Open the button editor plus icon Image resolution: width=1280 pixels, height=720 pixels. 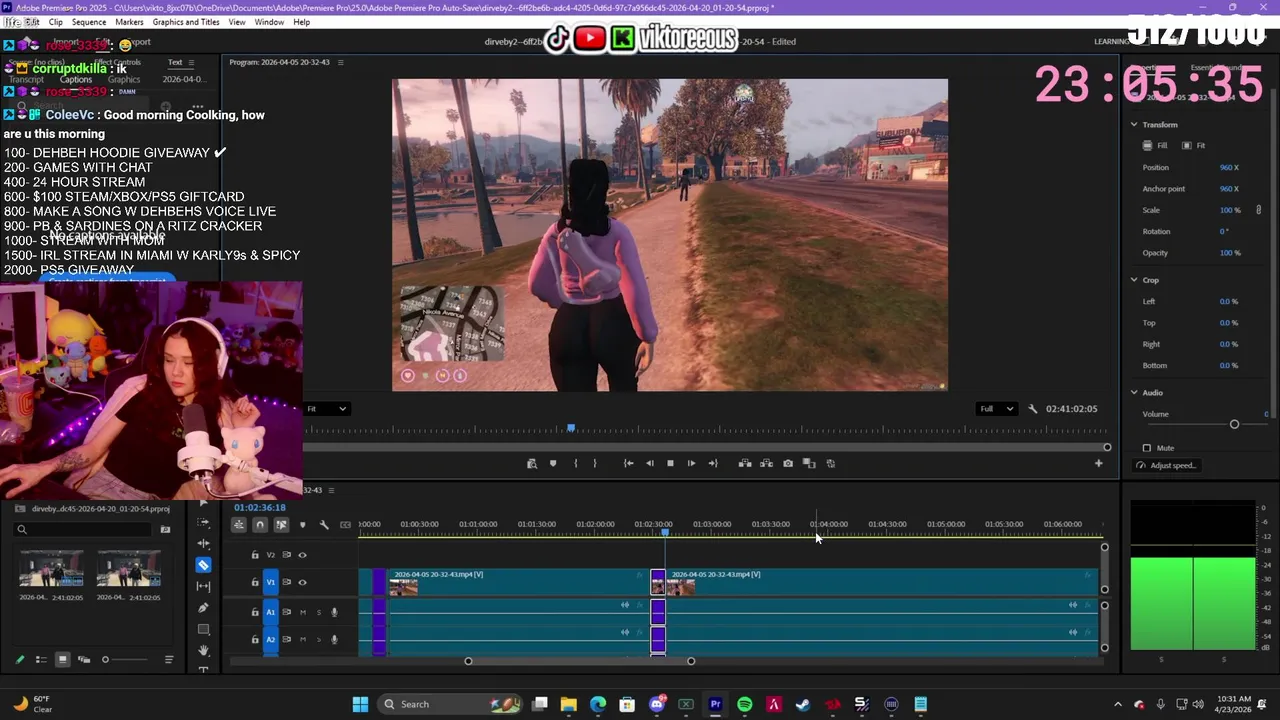click(x=1098, y=463)
